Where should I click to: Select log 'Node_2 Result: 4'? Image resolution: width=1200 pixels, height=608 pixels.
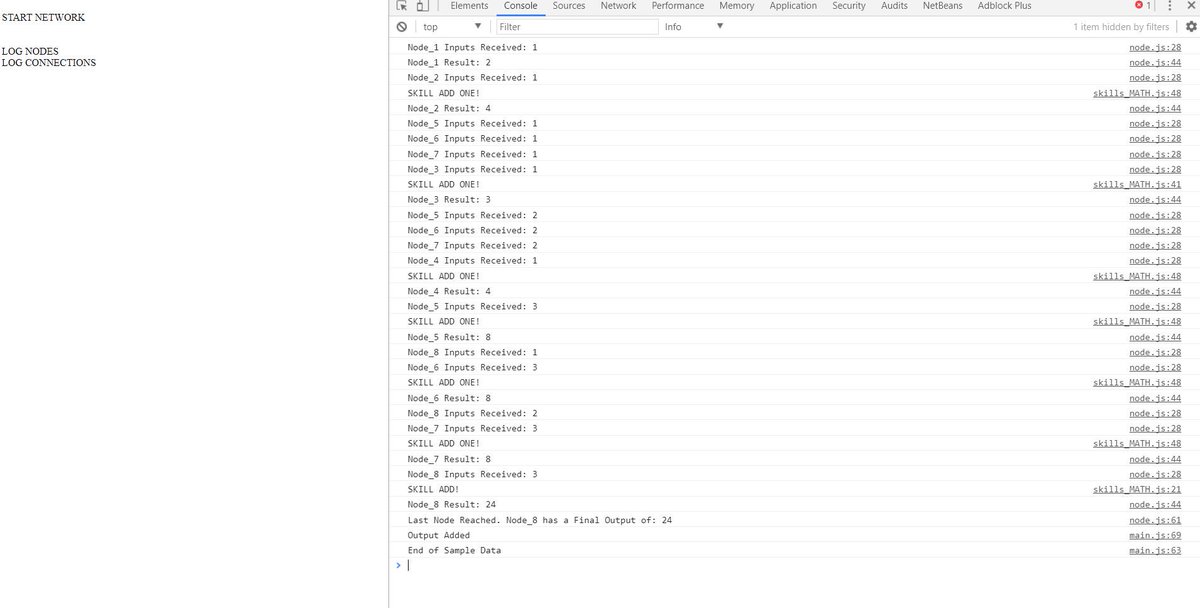[449, 108]
